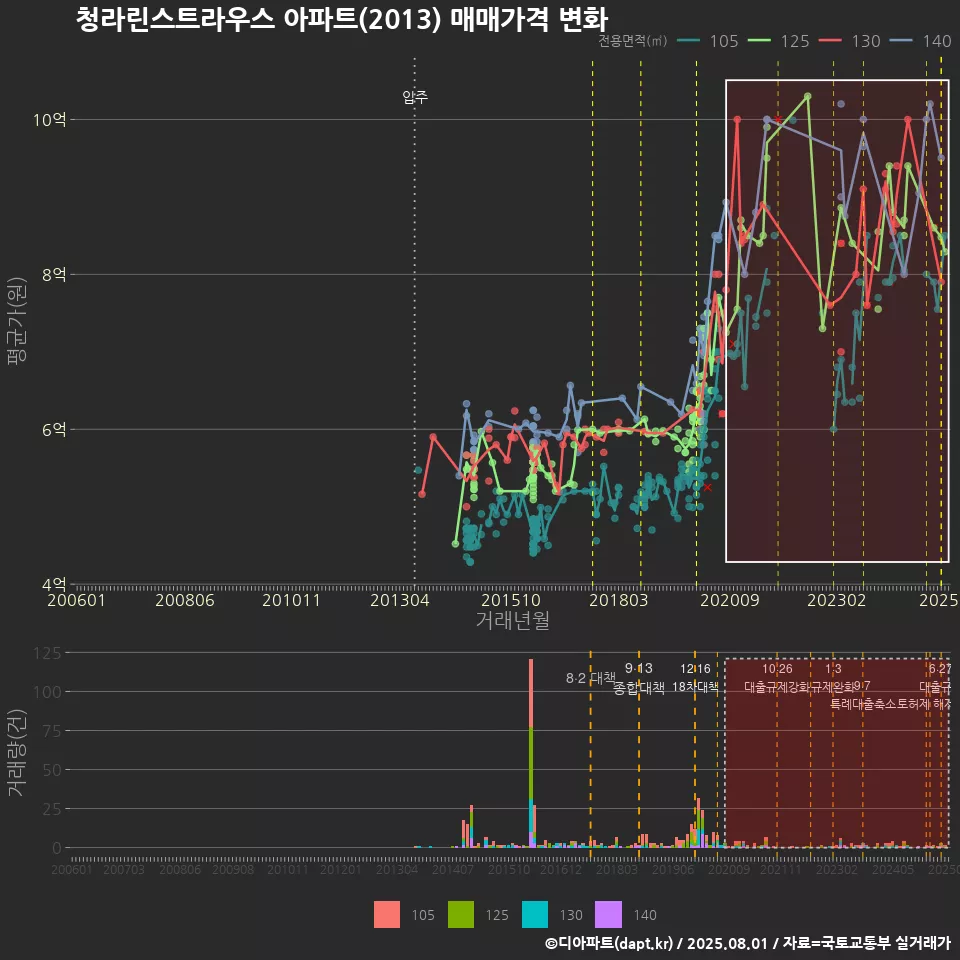Click the 10.26 대출규제강화 policy marker label
Viewport: 960px width, 960px height.
(x=778, y=678)
